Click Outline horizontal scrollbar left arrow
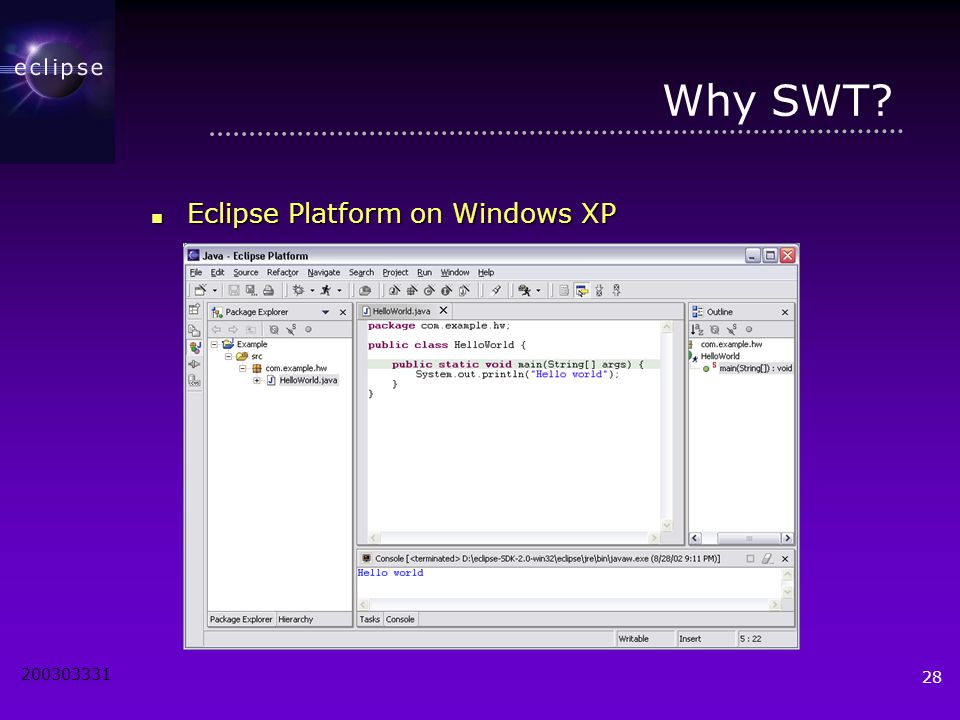 pyautogui.click(x=695, y=538)
